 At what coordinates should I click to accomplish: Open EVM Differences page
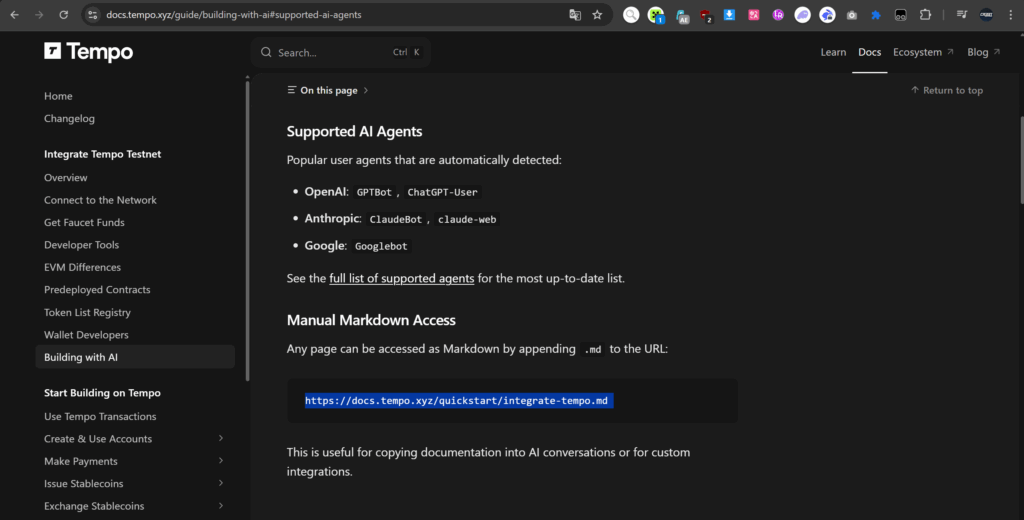point(82,267)
